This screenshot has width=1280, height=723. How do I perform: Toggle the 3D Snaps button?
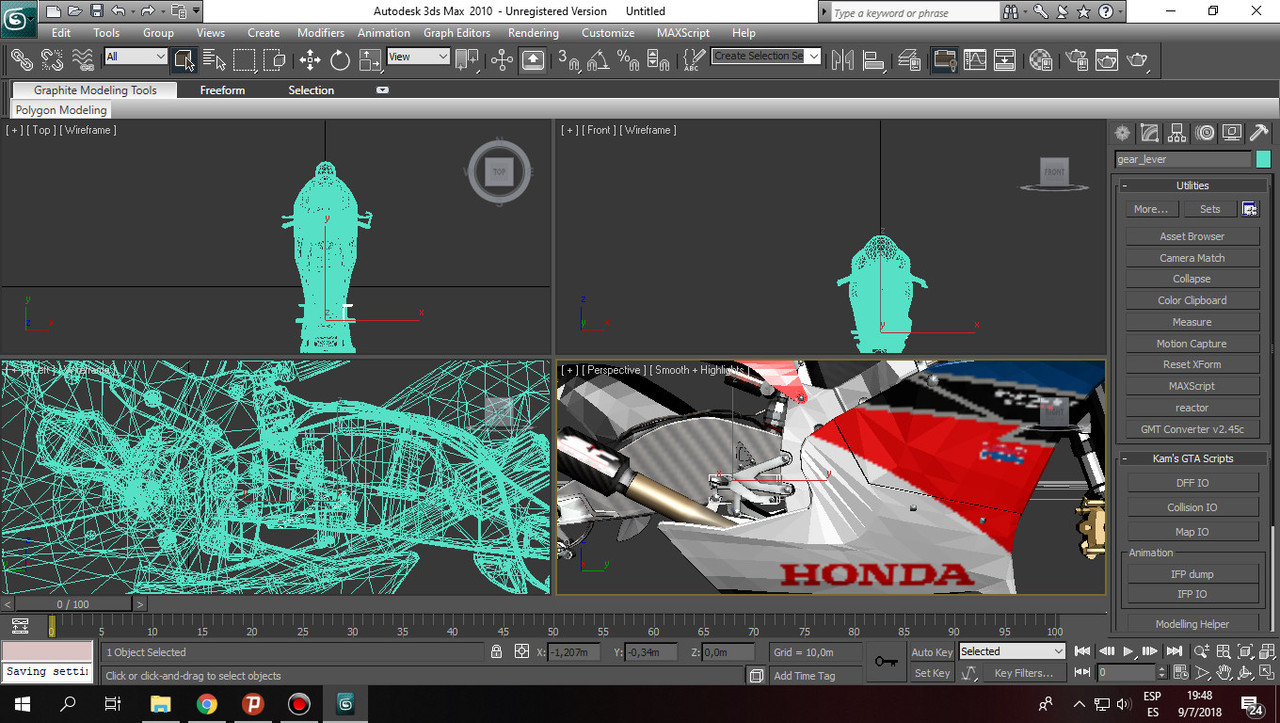click(x=568, y=60)
